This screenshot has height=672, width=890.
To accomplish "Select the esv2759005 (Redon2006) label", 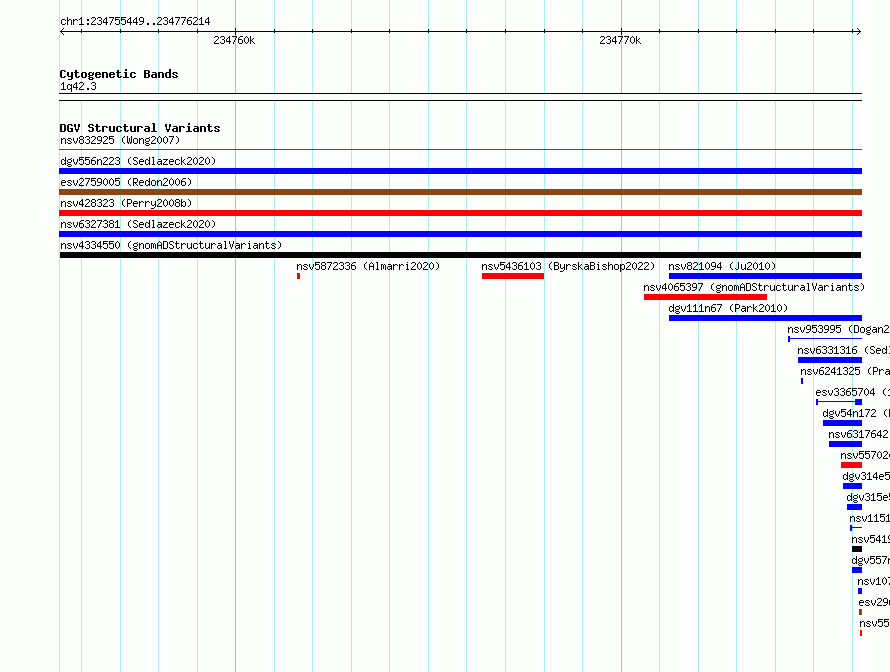I will pos(126,182).
